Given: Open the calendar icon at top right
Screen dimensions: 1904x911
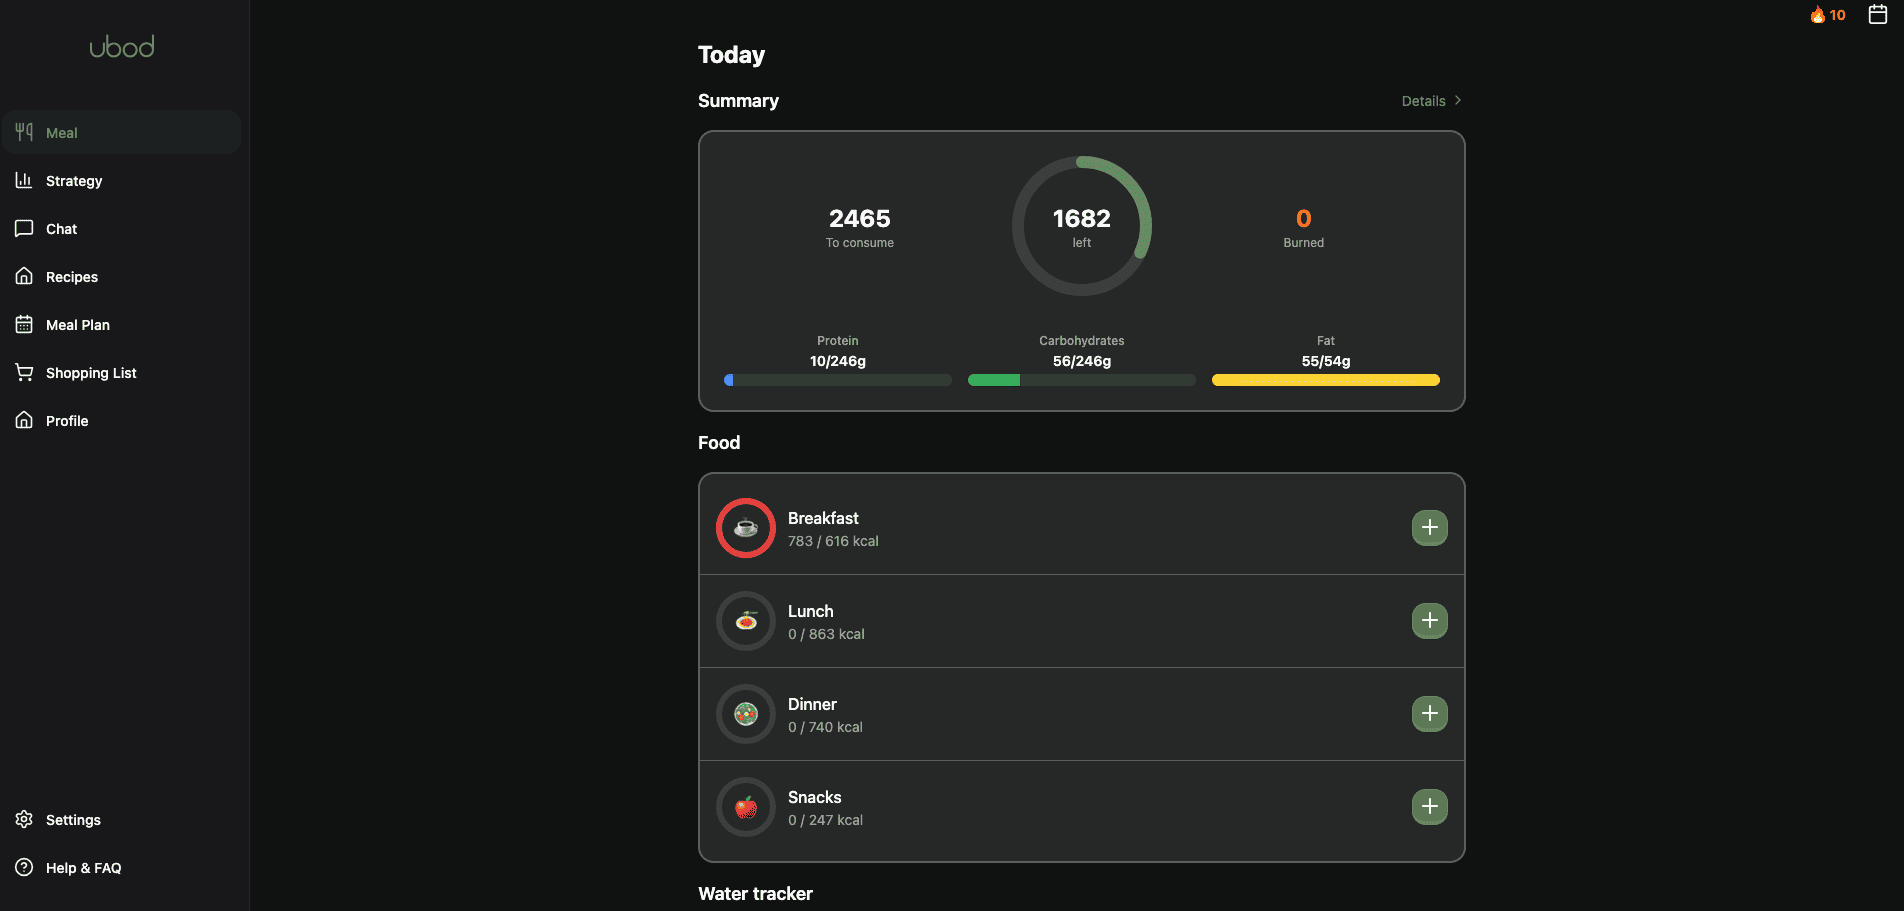Looking at the screenshot, I should pos(1877,15).
